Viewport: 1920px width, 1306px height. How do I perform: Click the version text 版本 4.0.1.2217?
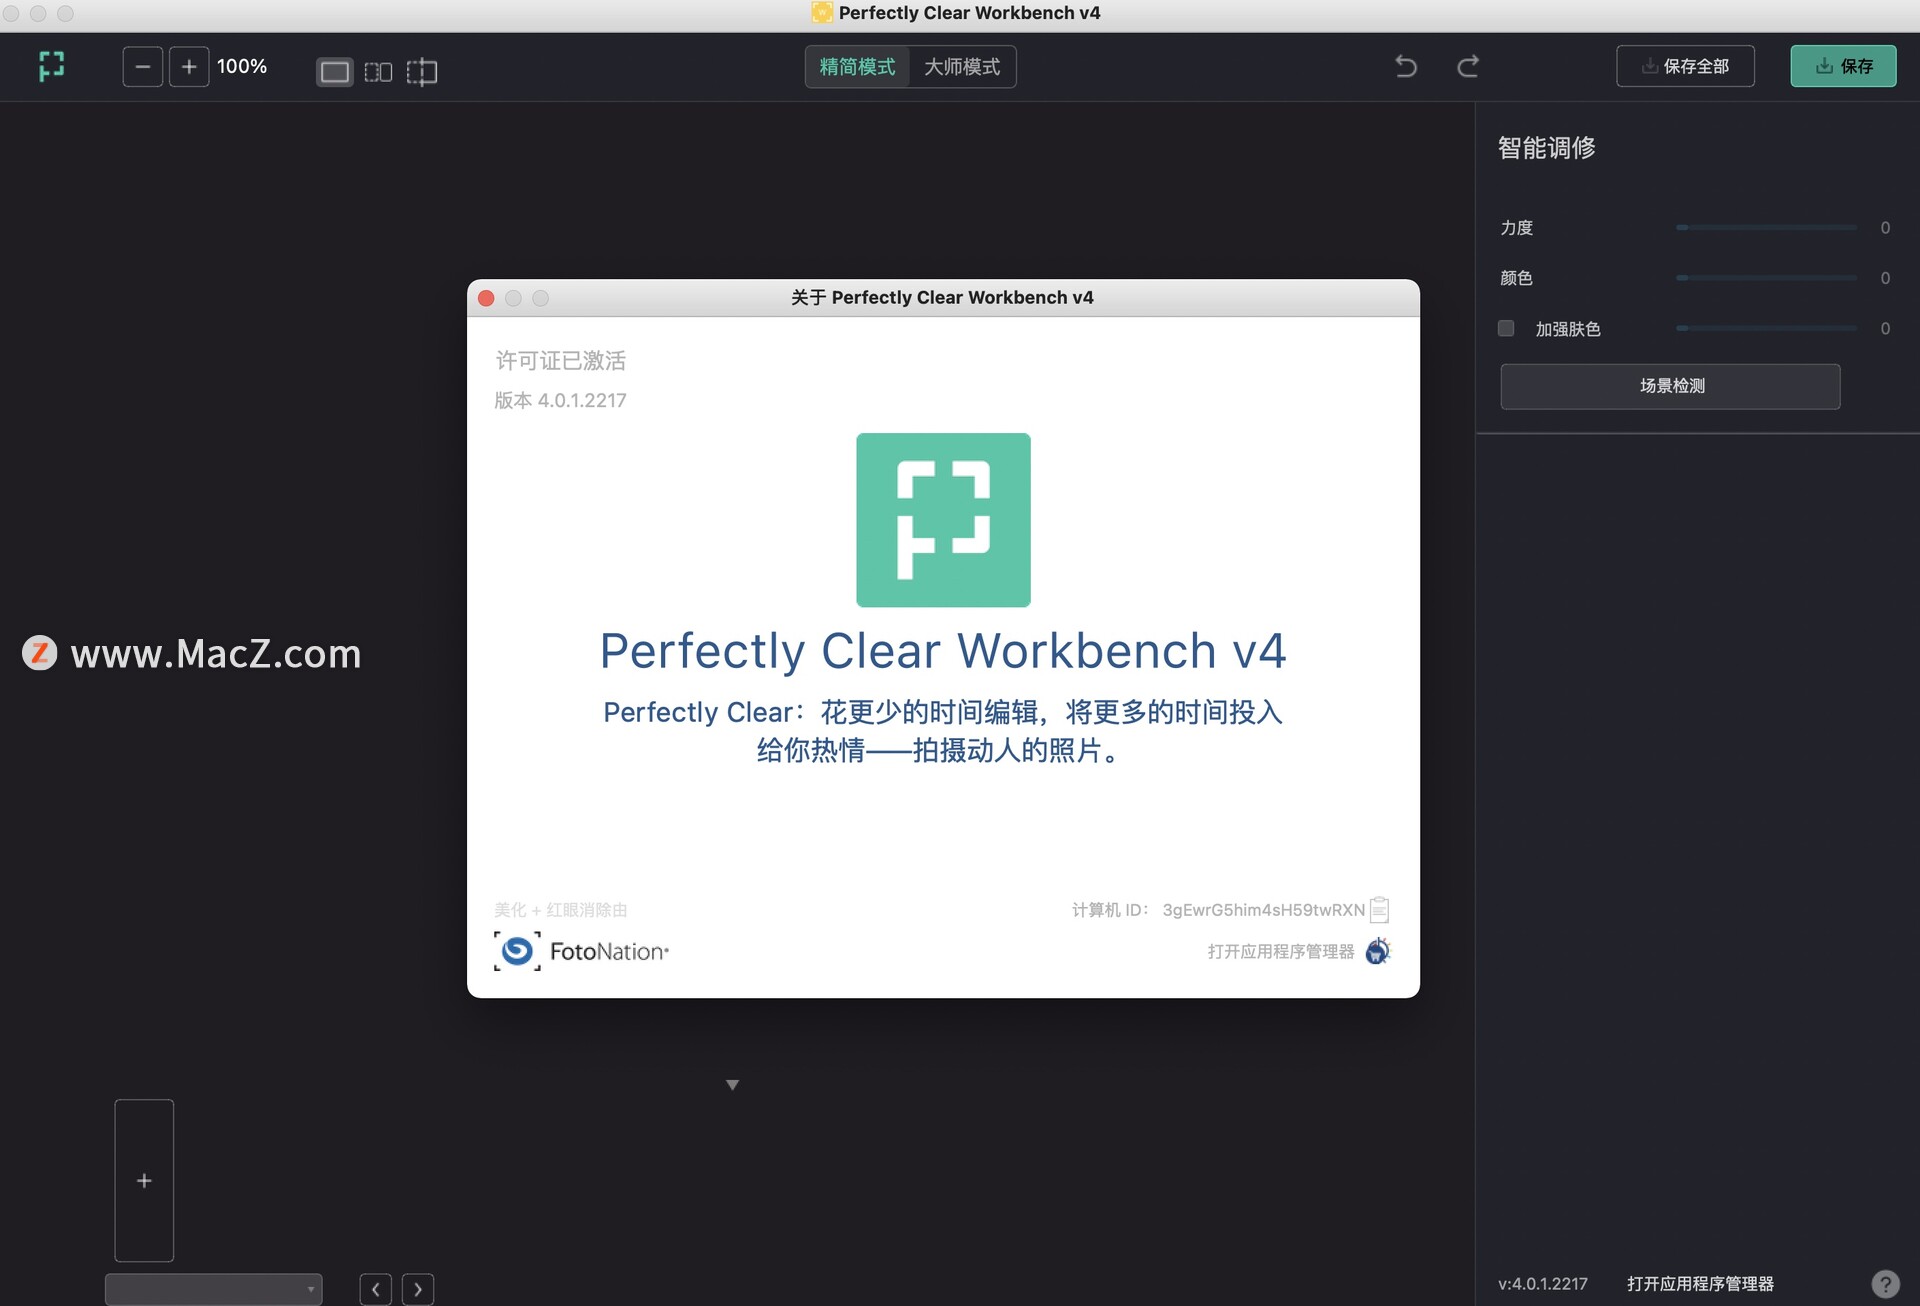coord(560,400)
